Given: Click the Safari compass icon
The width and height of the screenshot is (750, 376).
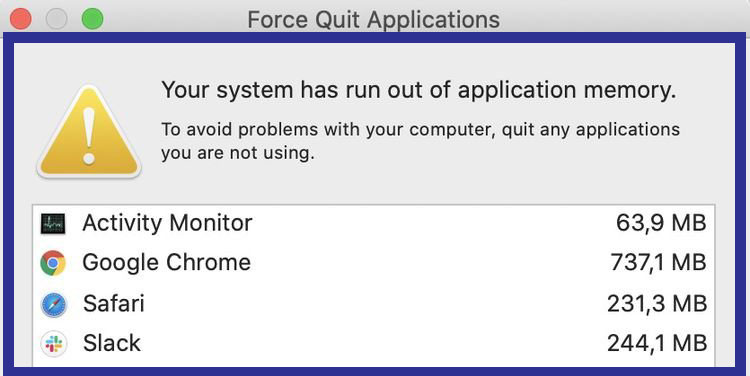Looking at the screenshot, I should pos(53,304).
